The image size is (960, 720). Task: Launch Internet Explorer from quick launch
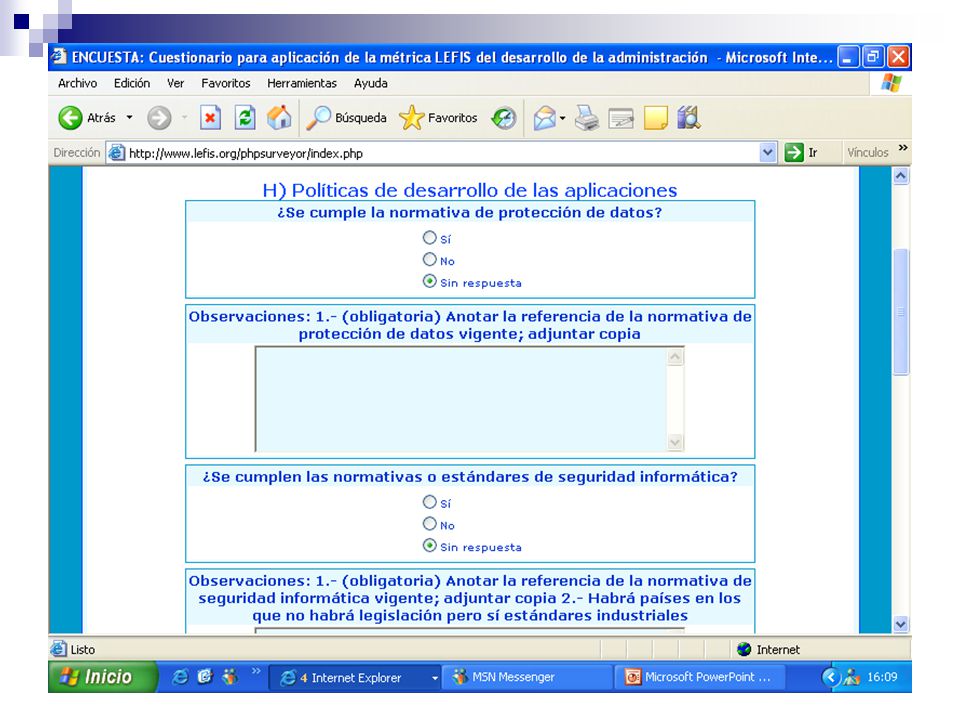180,677
